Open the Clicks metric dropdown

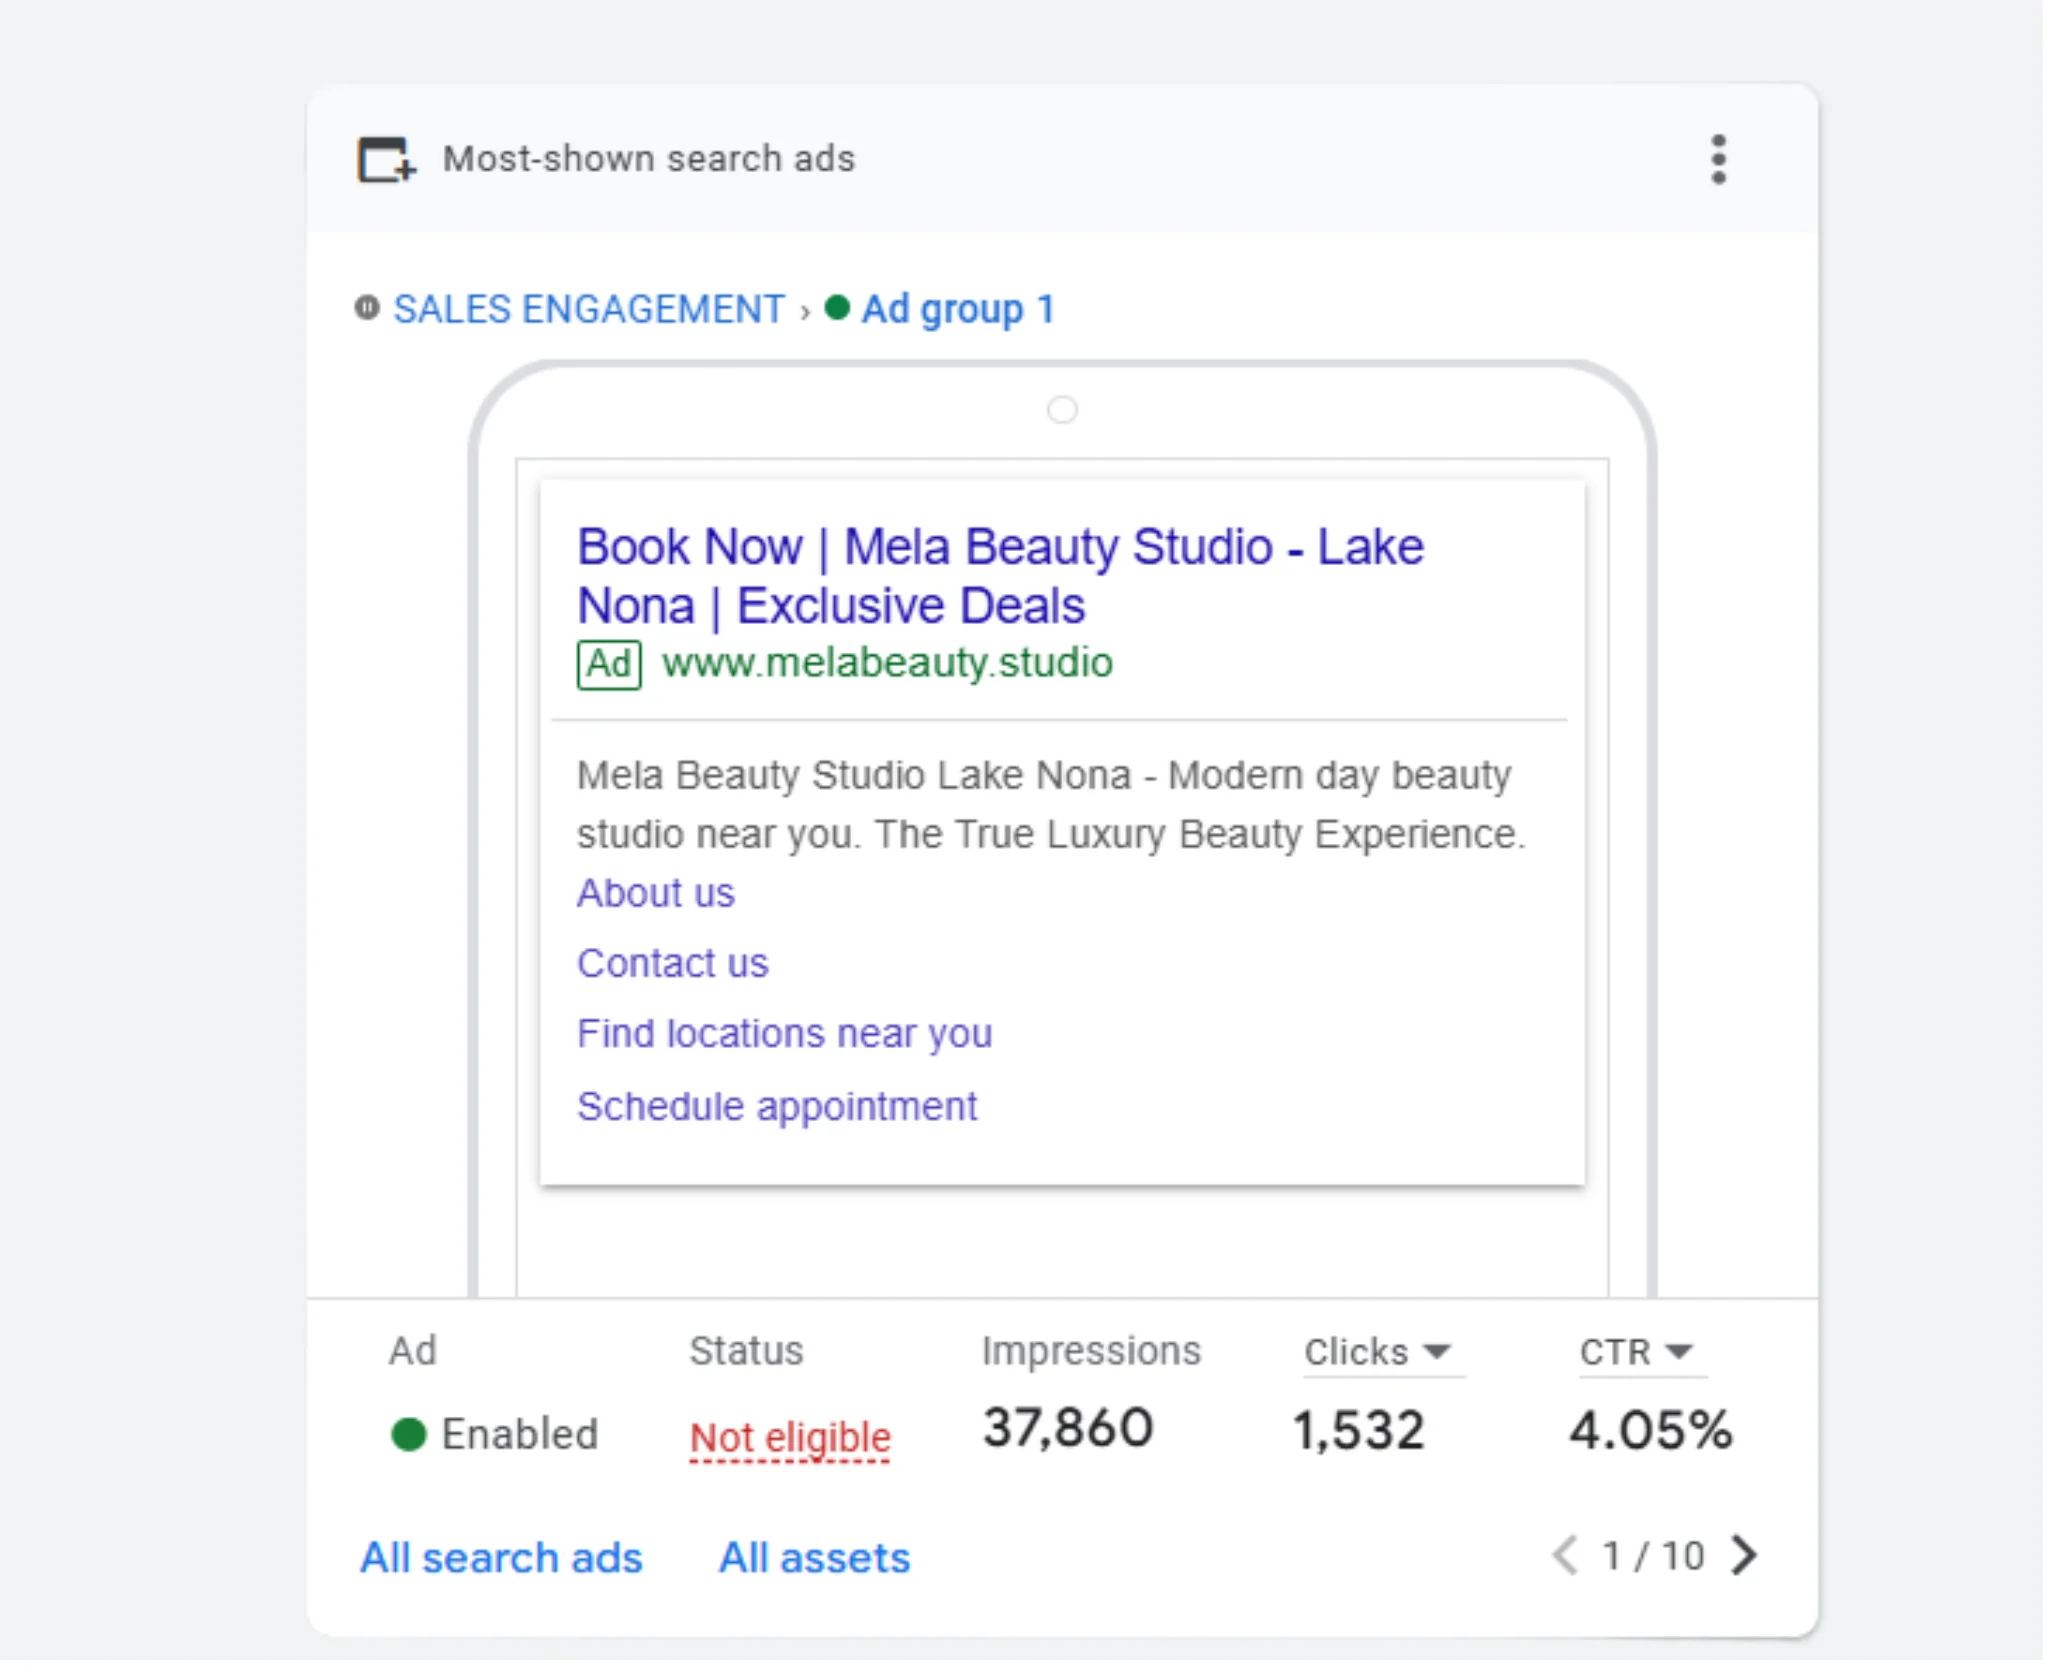tap(1380, 1352)
